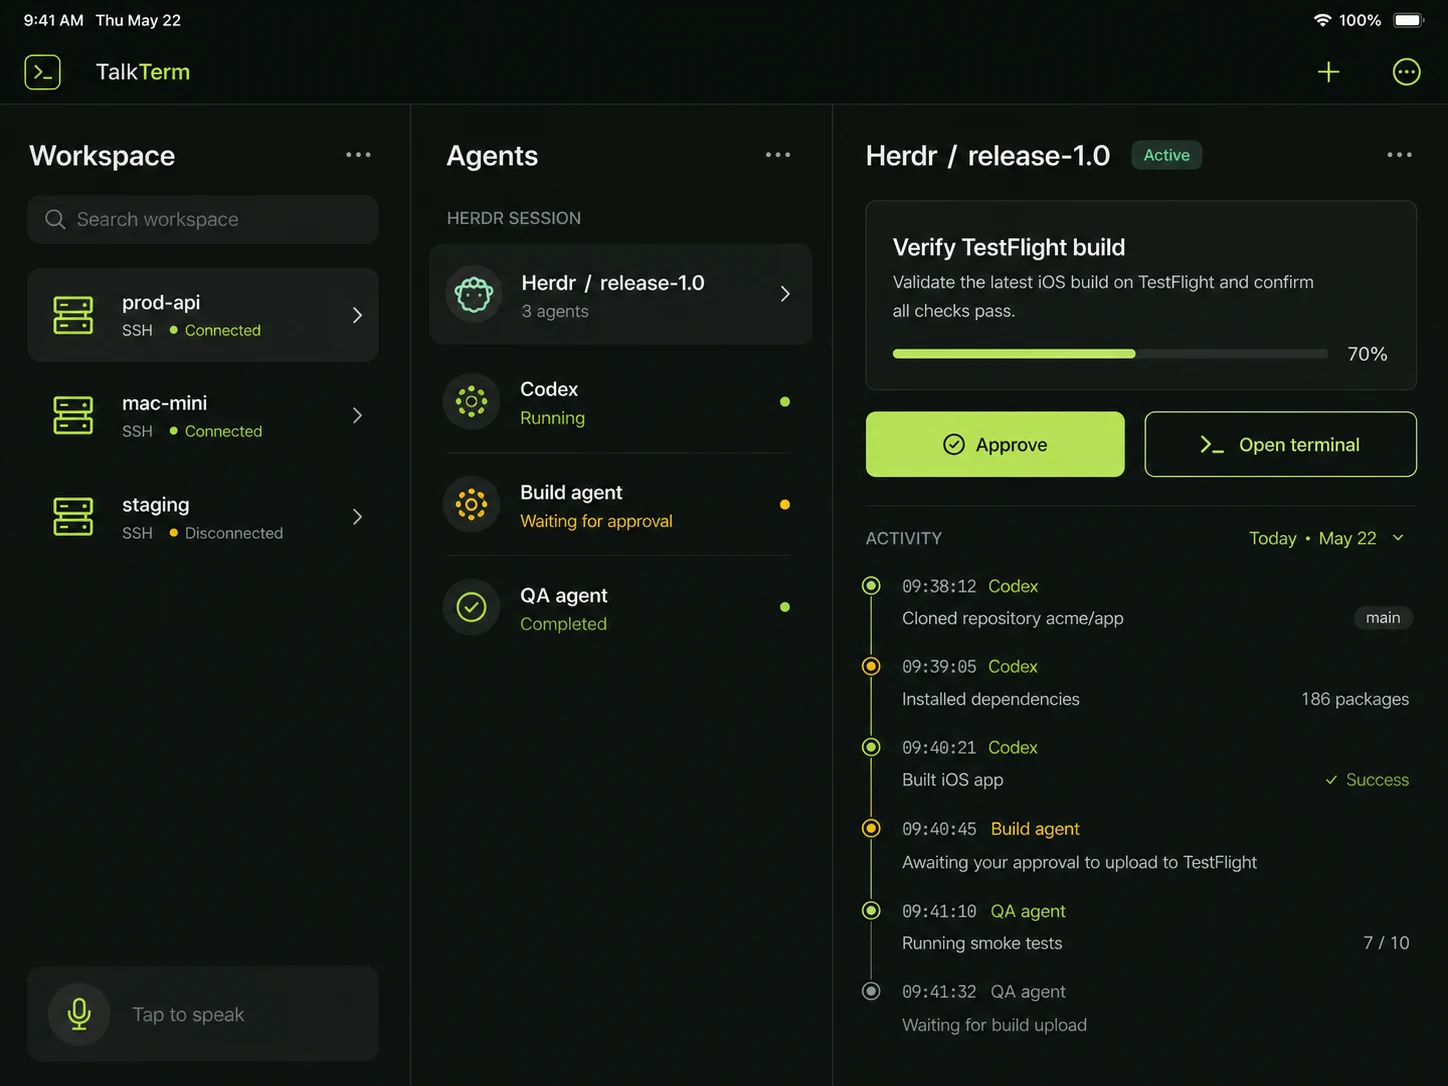Click the '7 / 10' smoke test count
The image size is (1448, 1086).
point(1386,943)
